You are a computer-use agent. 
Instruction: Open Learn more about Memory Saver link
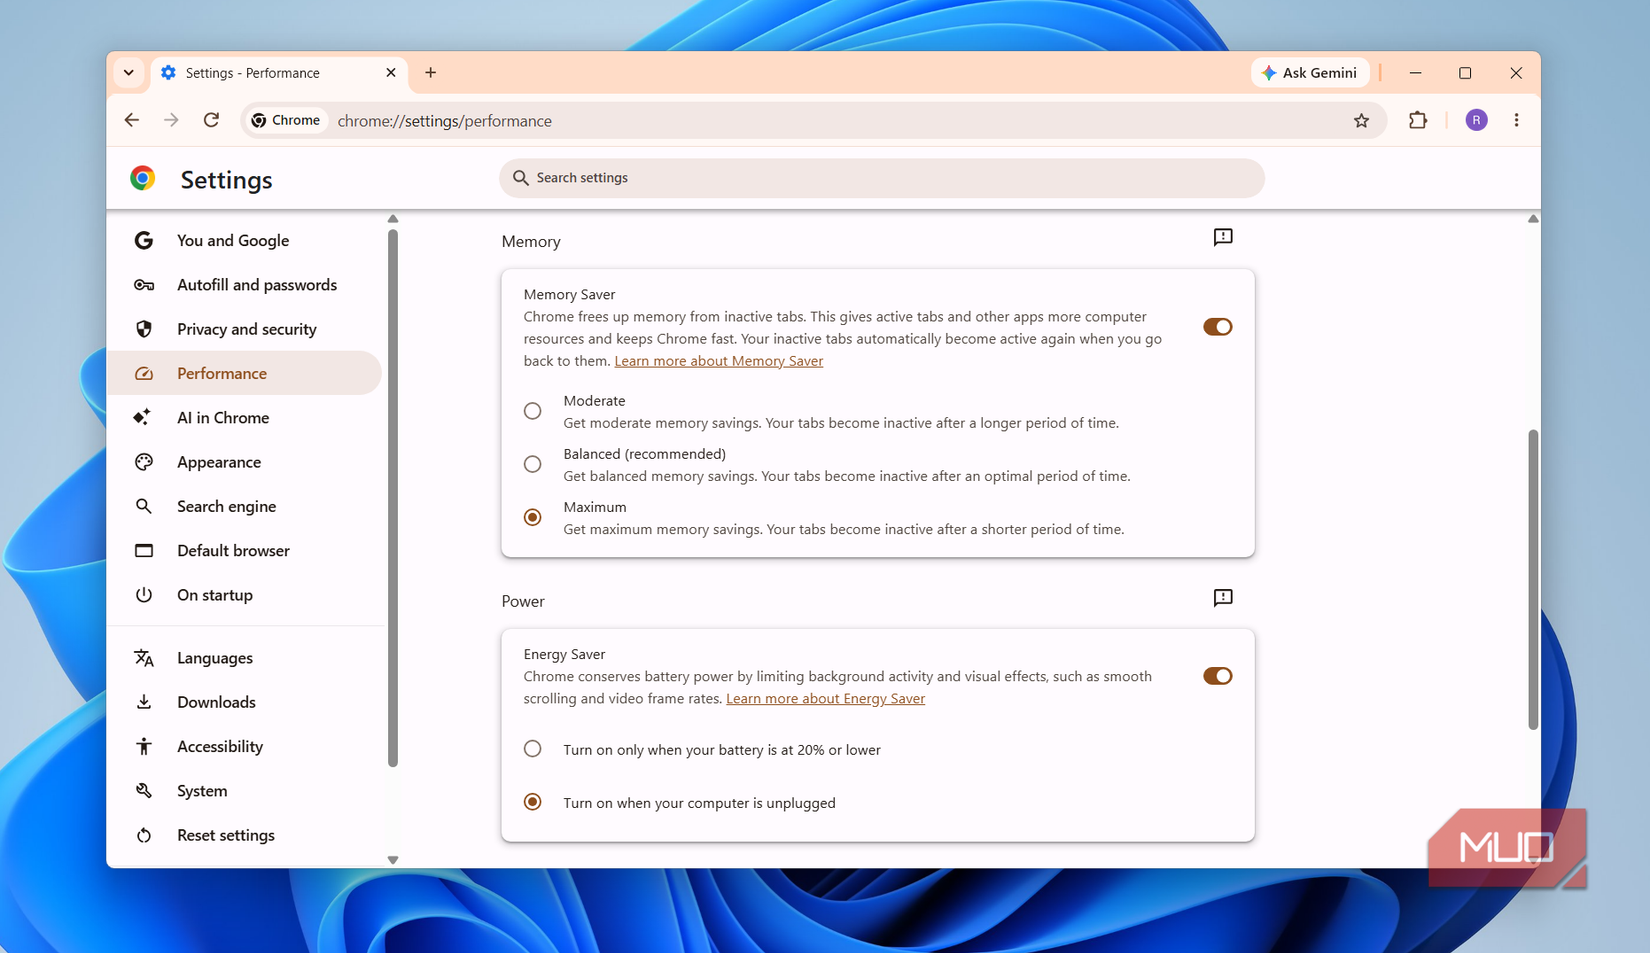point(719,361)
